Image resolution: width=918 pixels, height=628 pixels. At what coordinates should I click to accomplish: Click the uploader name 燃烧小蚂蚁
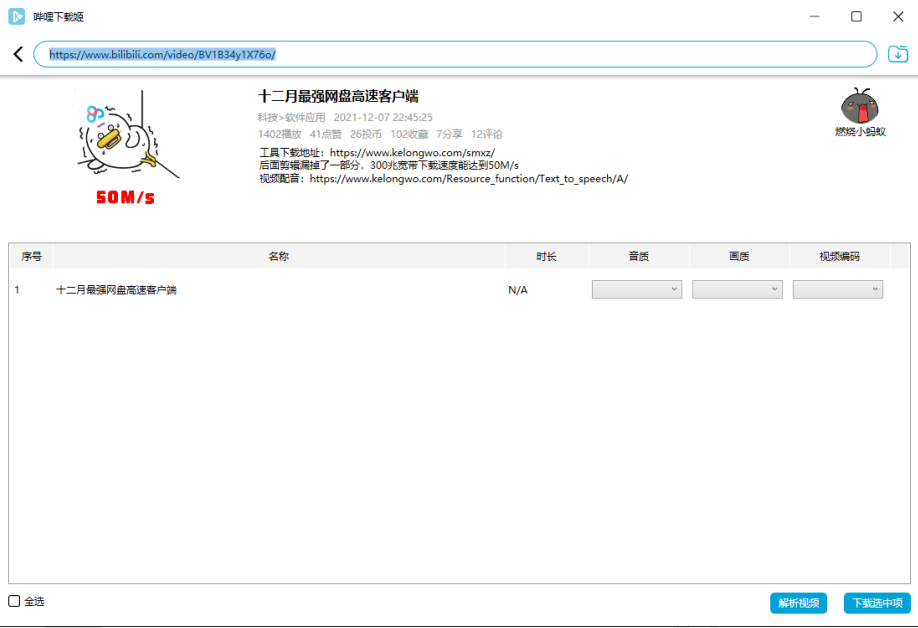tap(860, 132)
